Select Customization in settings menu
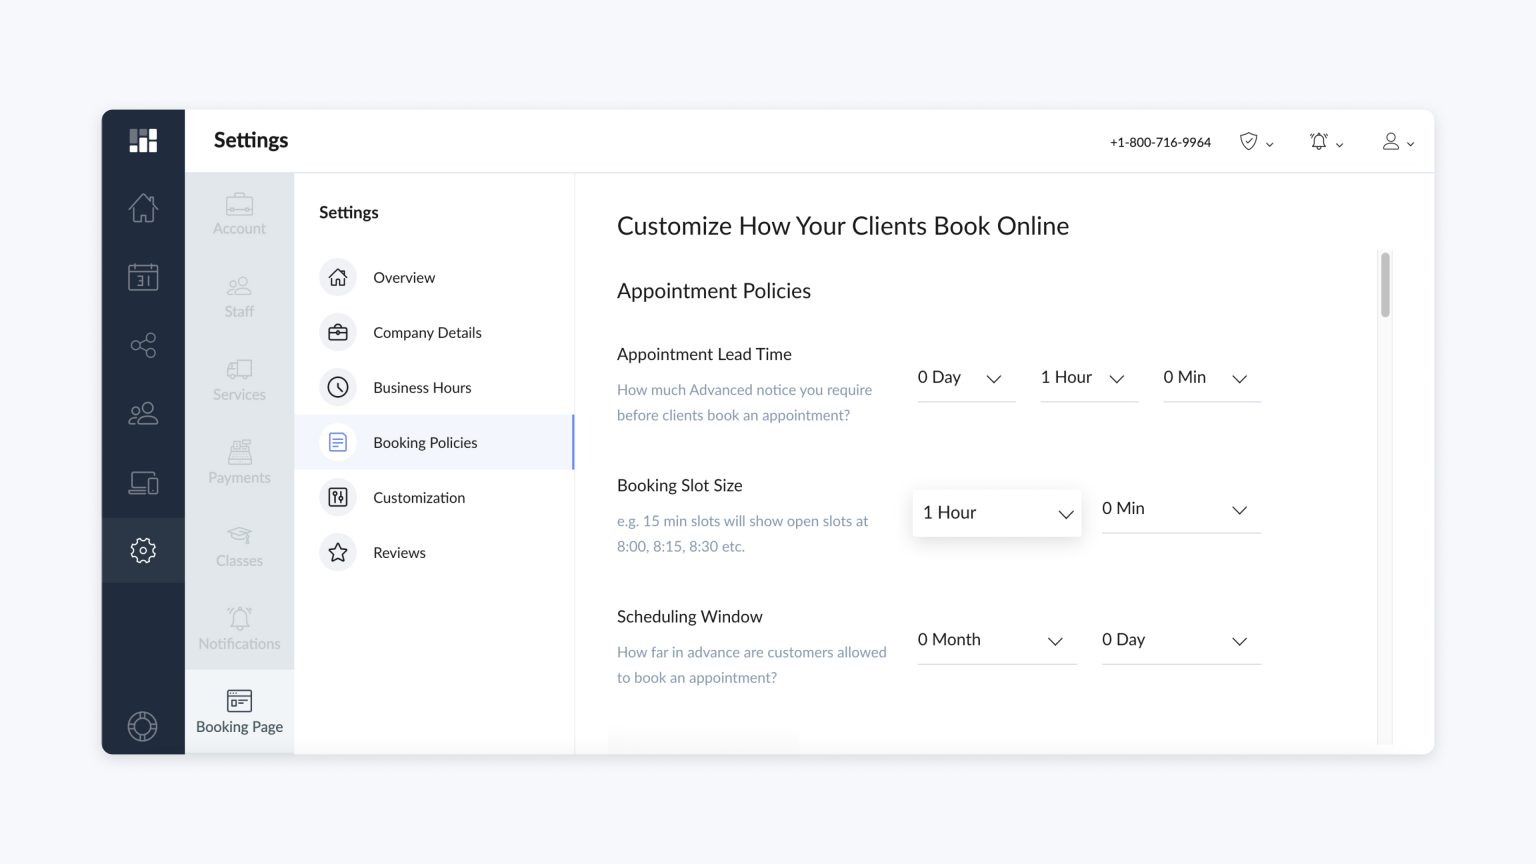Image resolution: width=1536 pixels, height=864 pixels. coord(434,497)
